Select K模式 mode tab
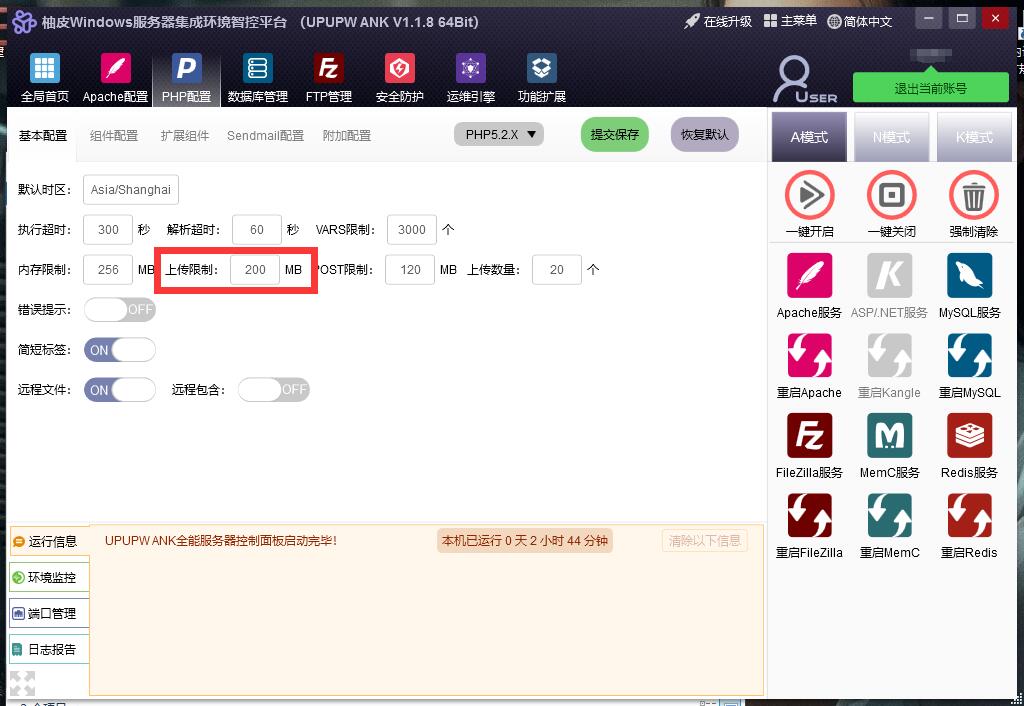This screenshot has width=1024, height=706. point(974,136)
